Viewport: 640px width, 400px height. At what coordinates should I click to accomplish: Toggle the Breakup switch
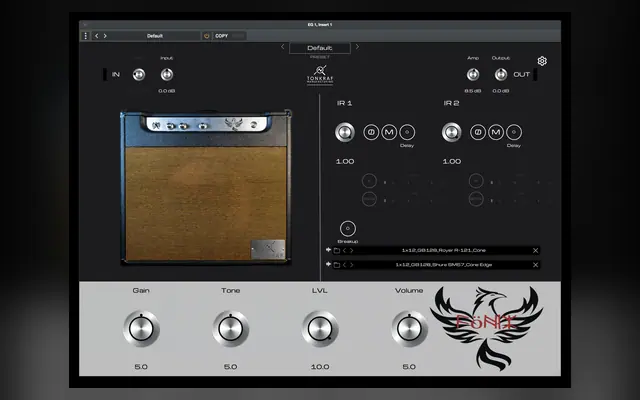(348, 229)
